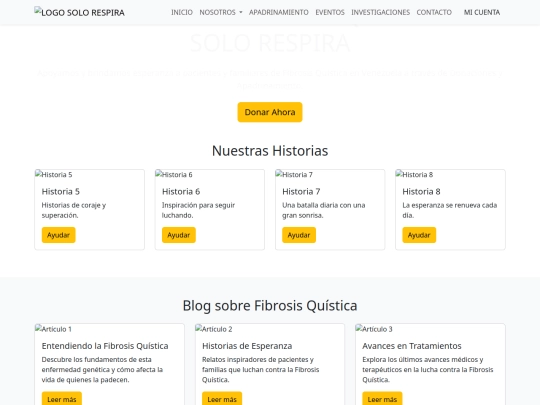This screenshot has width=540, height=405.
Task: Click title 'Historias de Esperanza'
Action: click(x=247, y=346)
